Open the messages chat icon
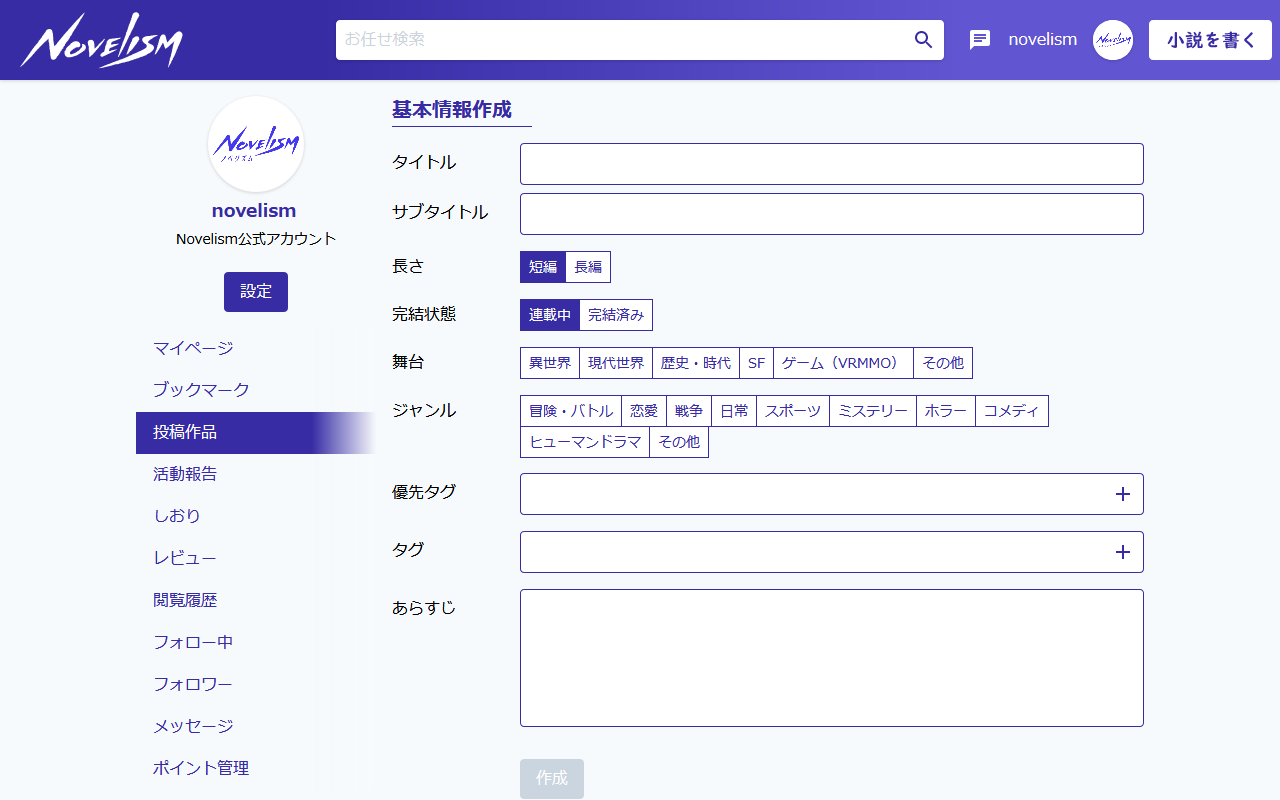1280x800 pixels. pos(980,40)
